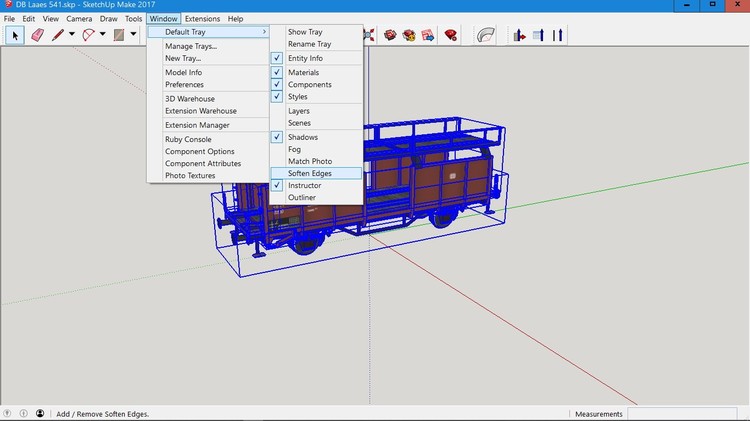
Task: Click the Measurements input box
Action: click(685, 413)
